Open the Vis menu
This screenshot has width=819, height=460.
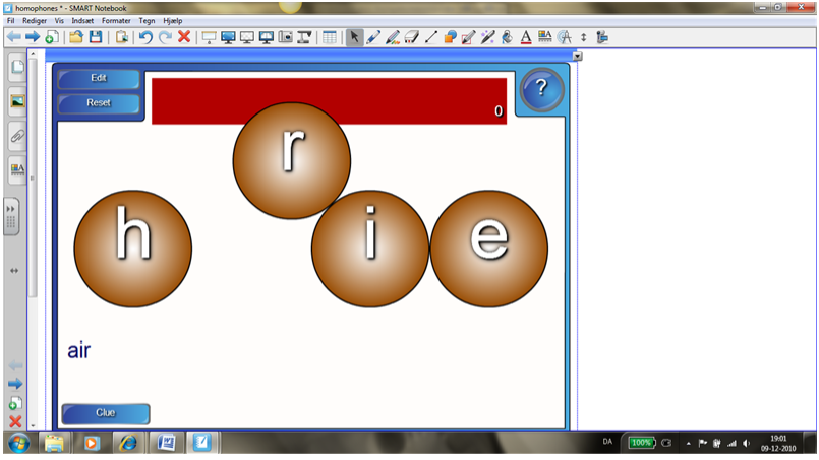click(59, 20)
